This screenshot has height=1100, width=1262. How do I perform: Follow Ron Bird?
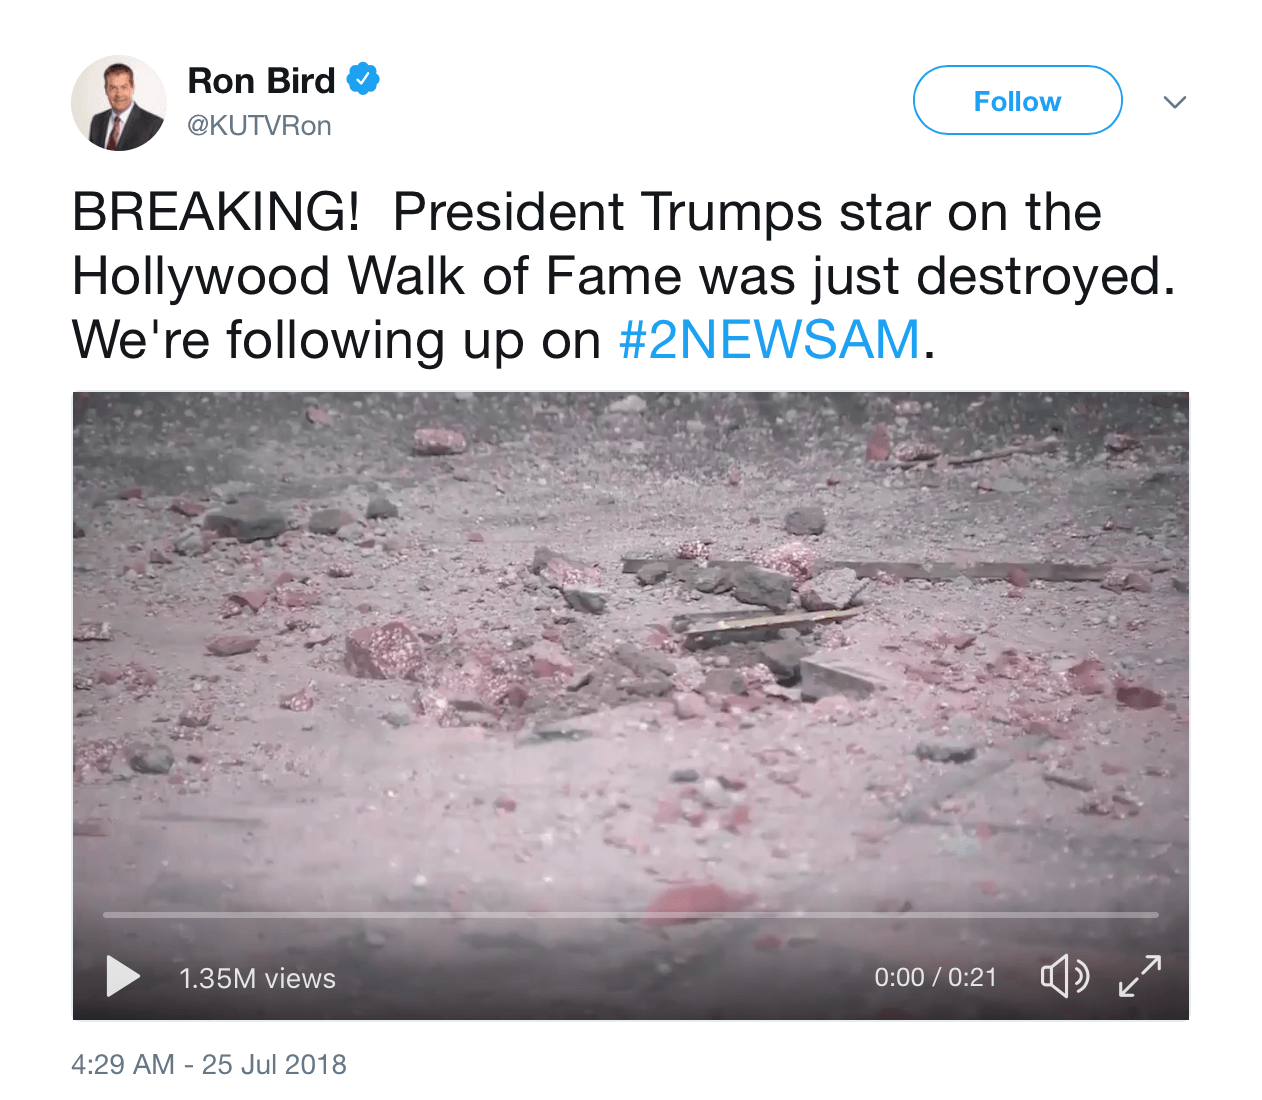click(x=1017, y=101)
